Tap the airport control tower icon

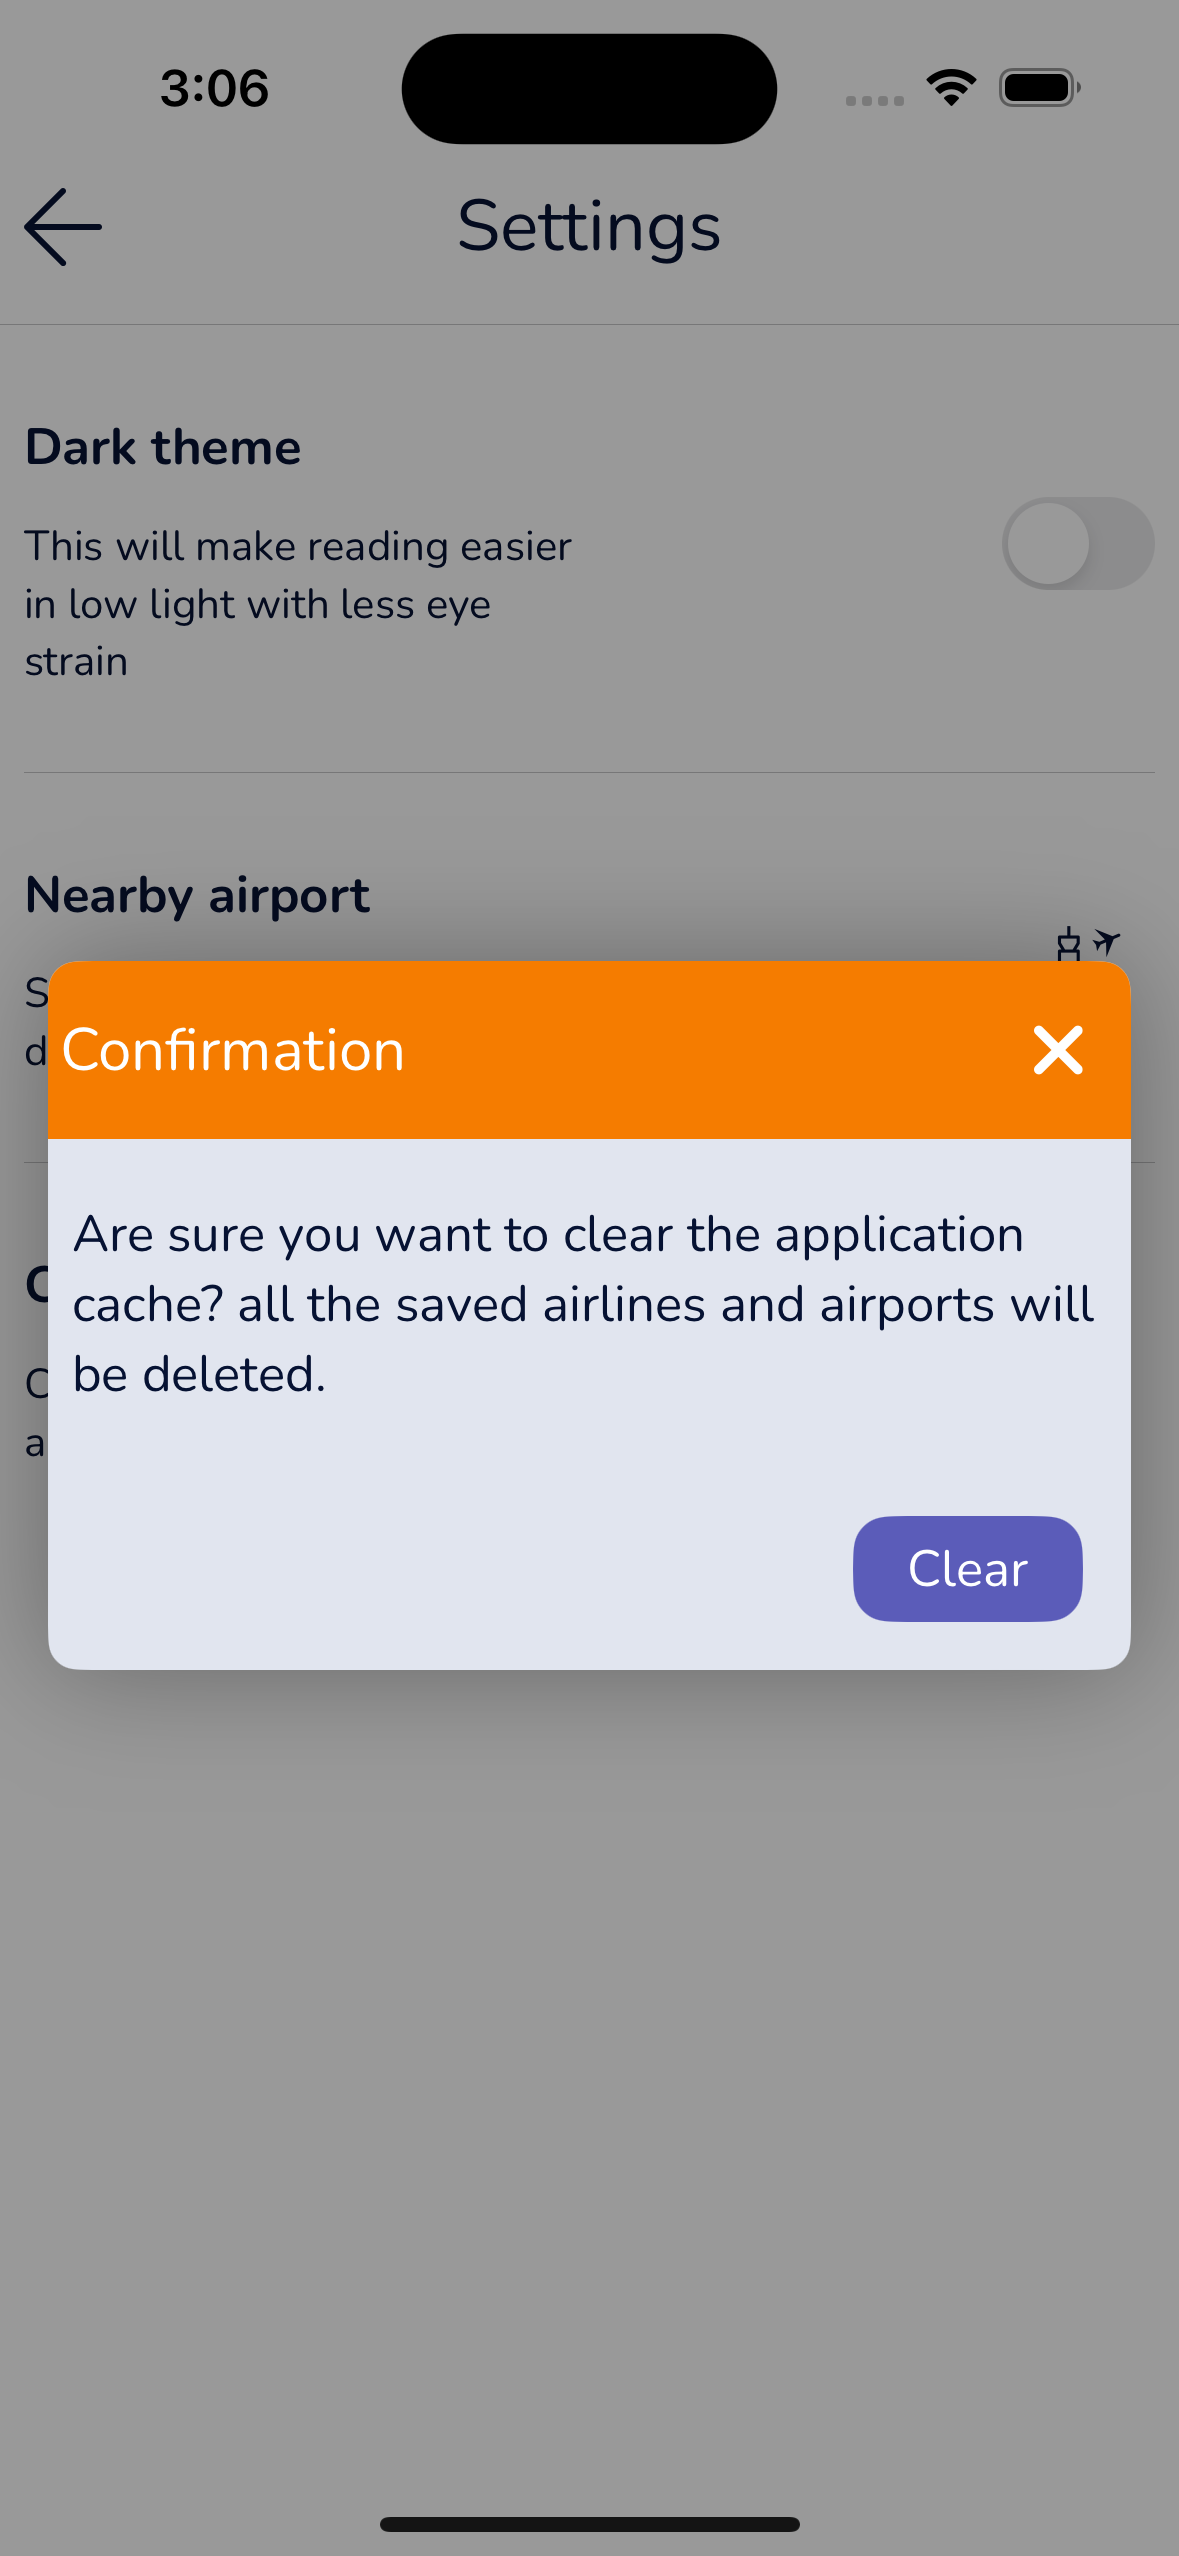[x=1066, y=944]
